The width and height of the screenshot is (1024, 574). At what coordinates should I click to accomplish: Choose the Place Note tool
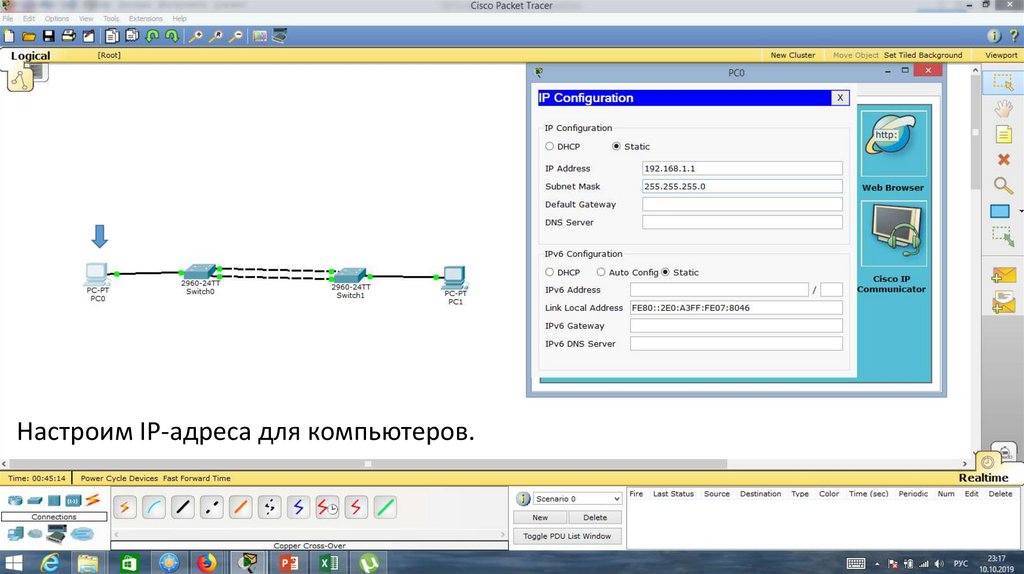(x=1003, y=134)
